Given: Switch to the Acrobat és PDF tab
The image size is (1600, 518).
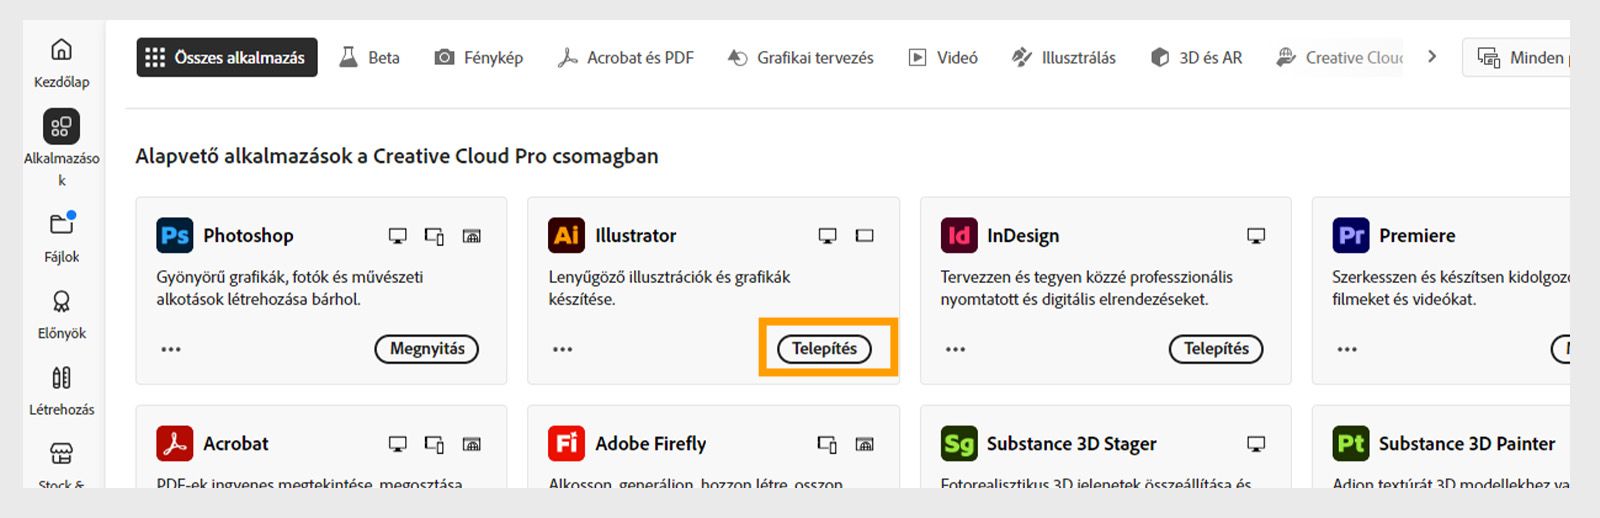Looking at the screenshot, I should coord(625,58).
